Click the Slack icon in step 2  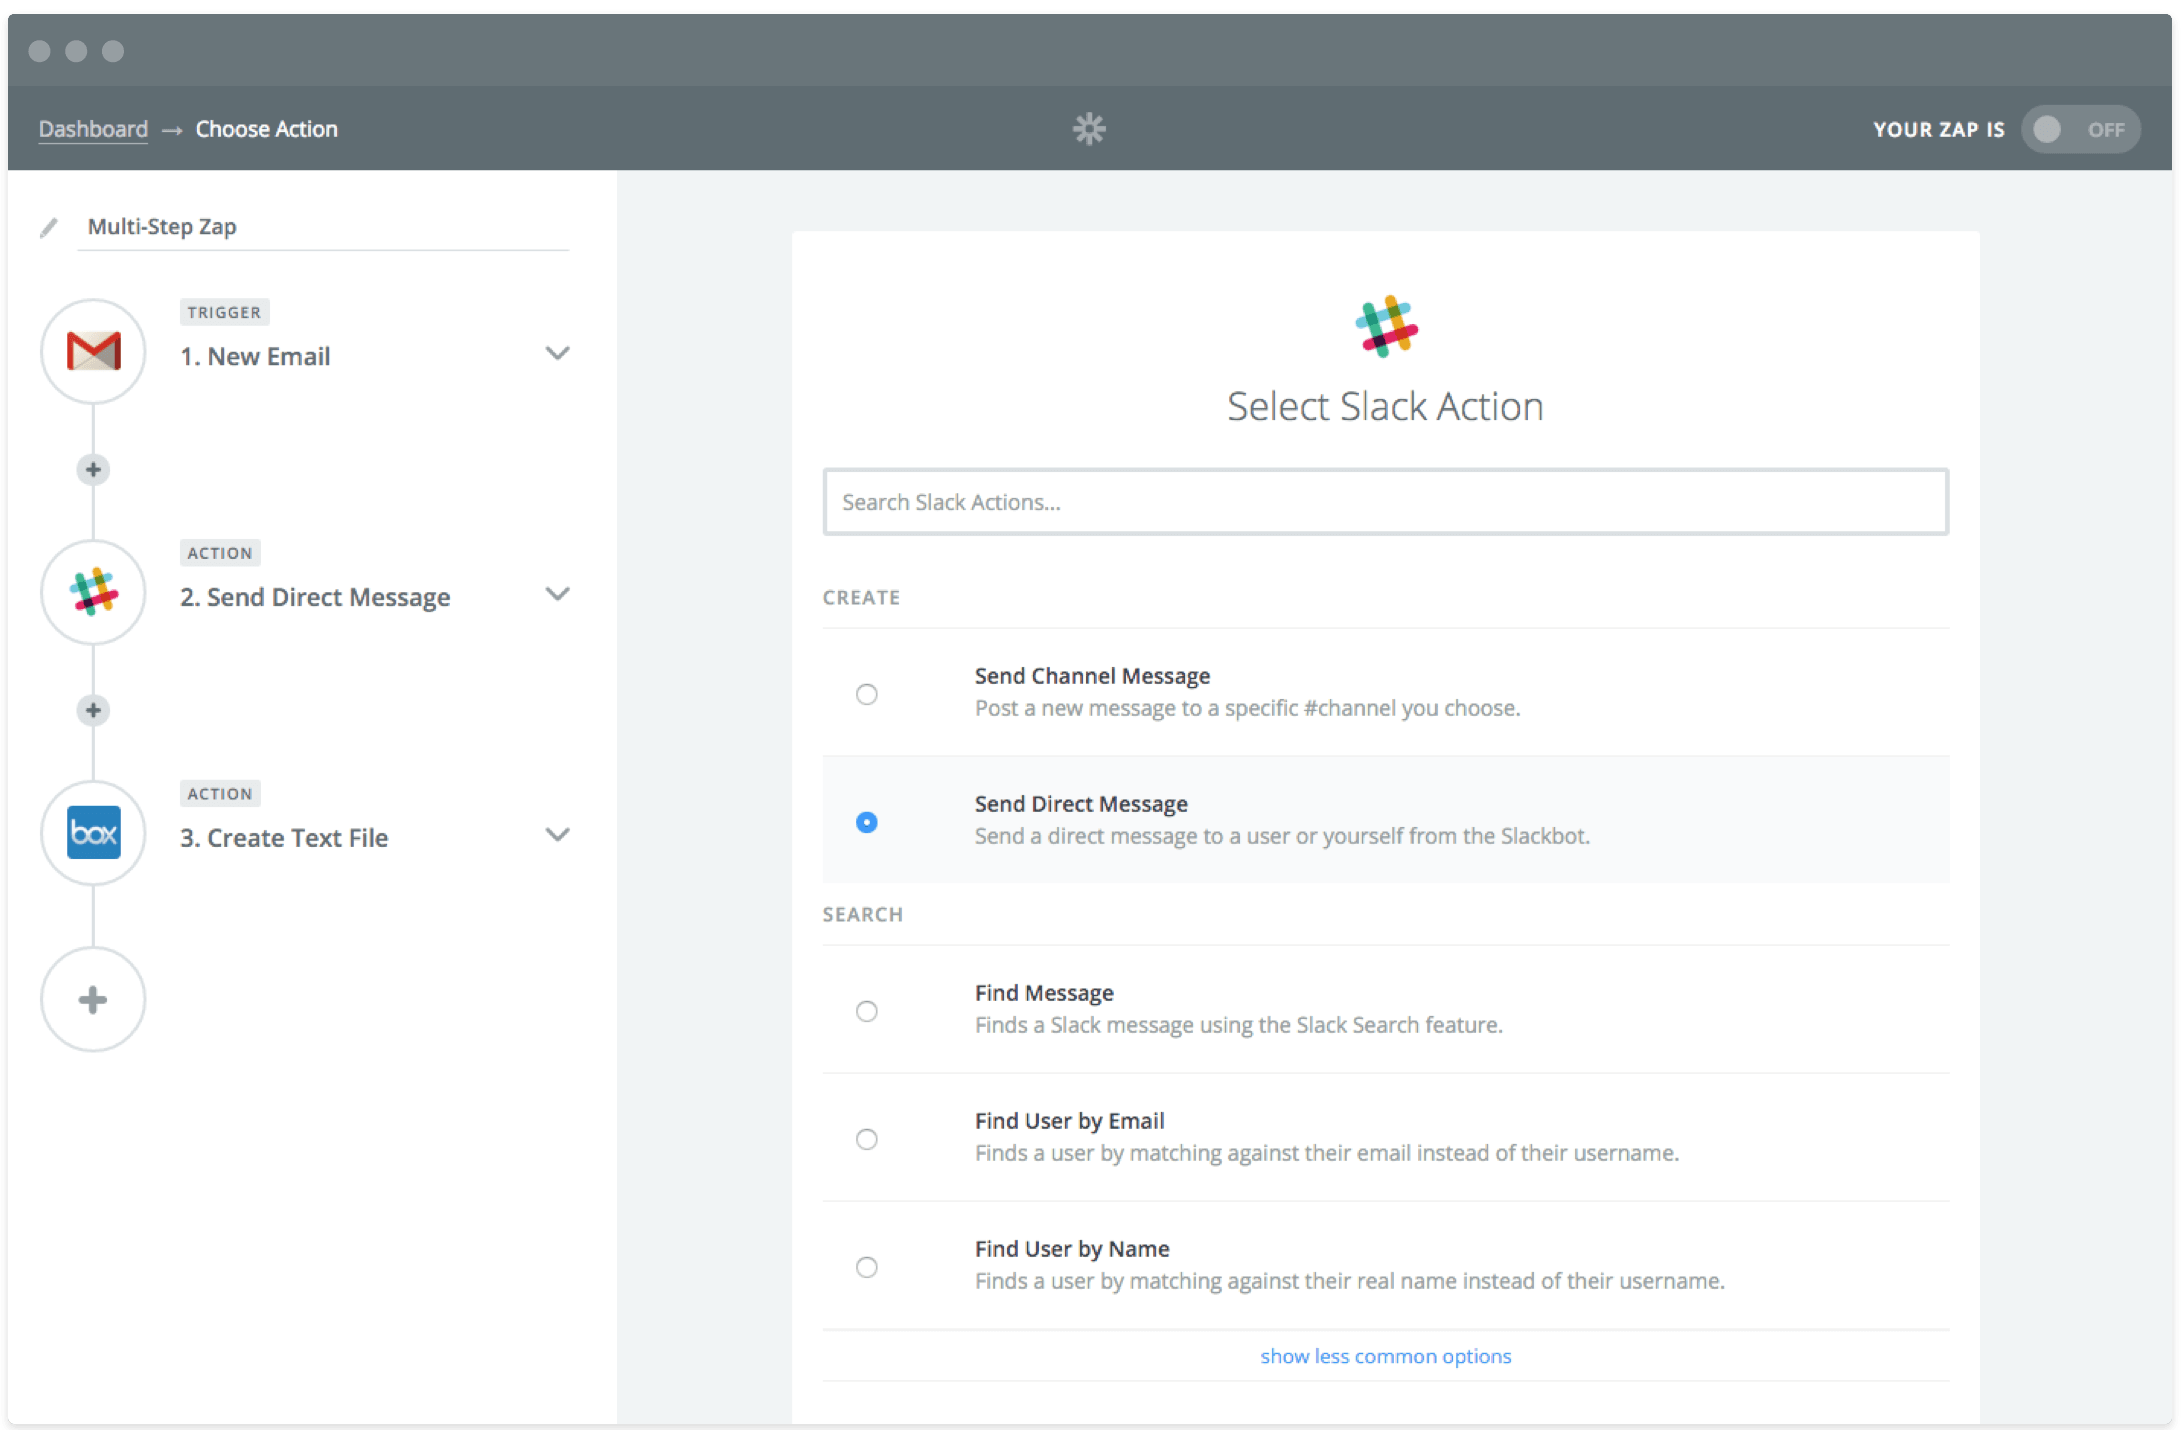[x=93, y=592]
